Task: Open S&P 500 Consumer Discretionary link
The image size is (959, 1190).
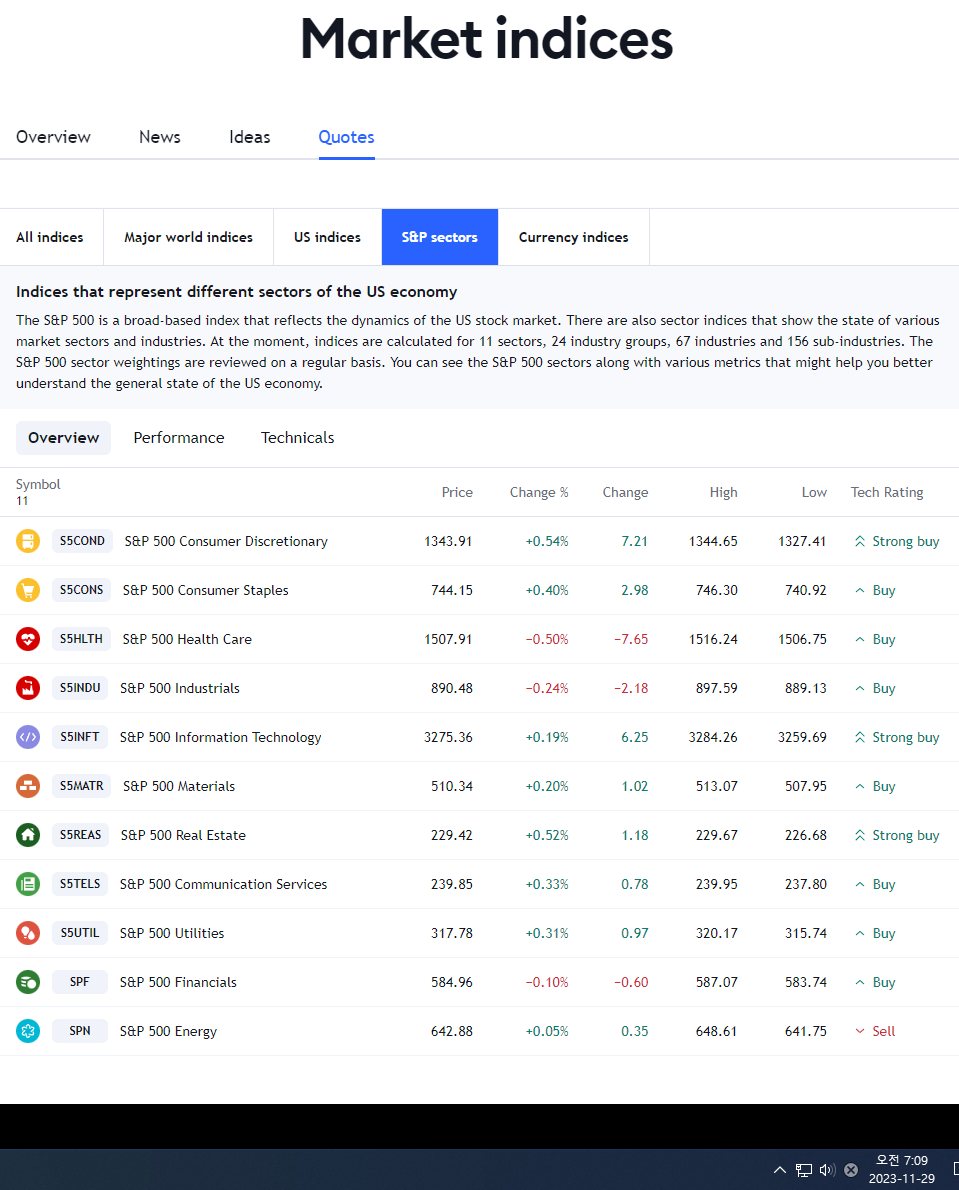Action: coord(226,541)
